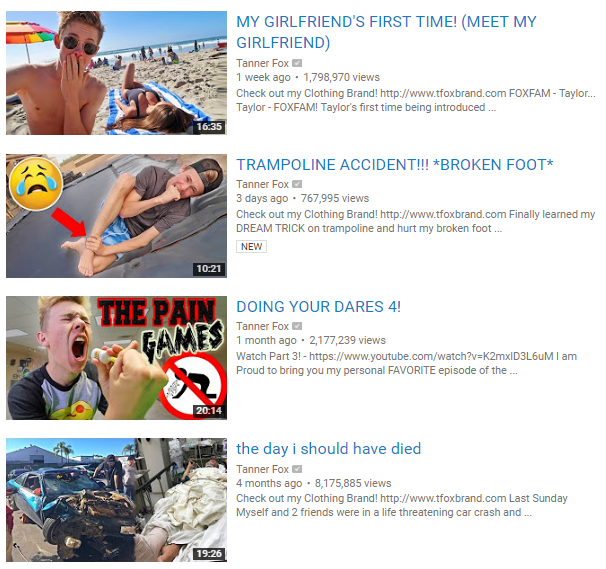Open The Pain Games thumbnail
Screen dimensions: 606x569
pyautogui.click(x=116, y=358)
